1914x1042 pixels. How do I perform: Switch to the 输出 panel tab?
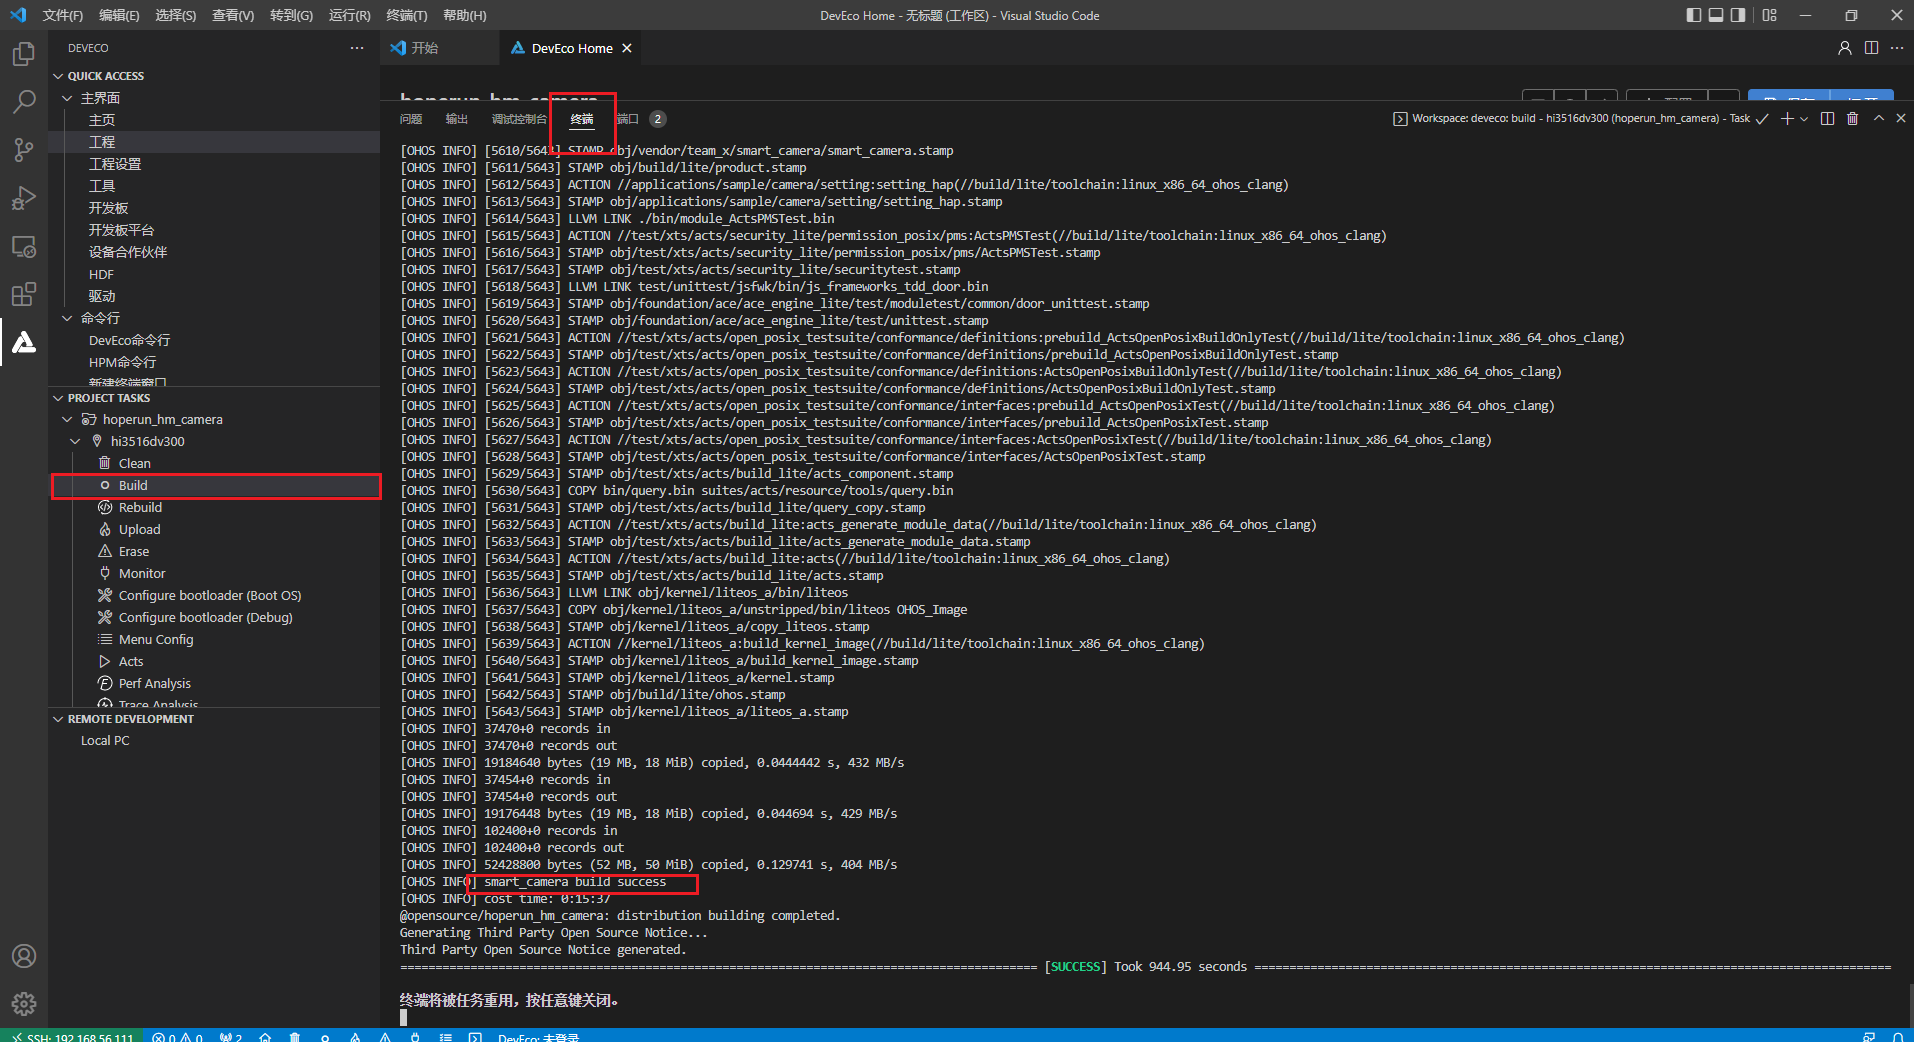[x=457, y=119]
